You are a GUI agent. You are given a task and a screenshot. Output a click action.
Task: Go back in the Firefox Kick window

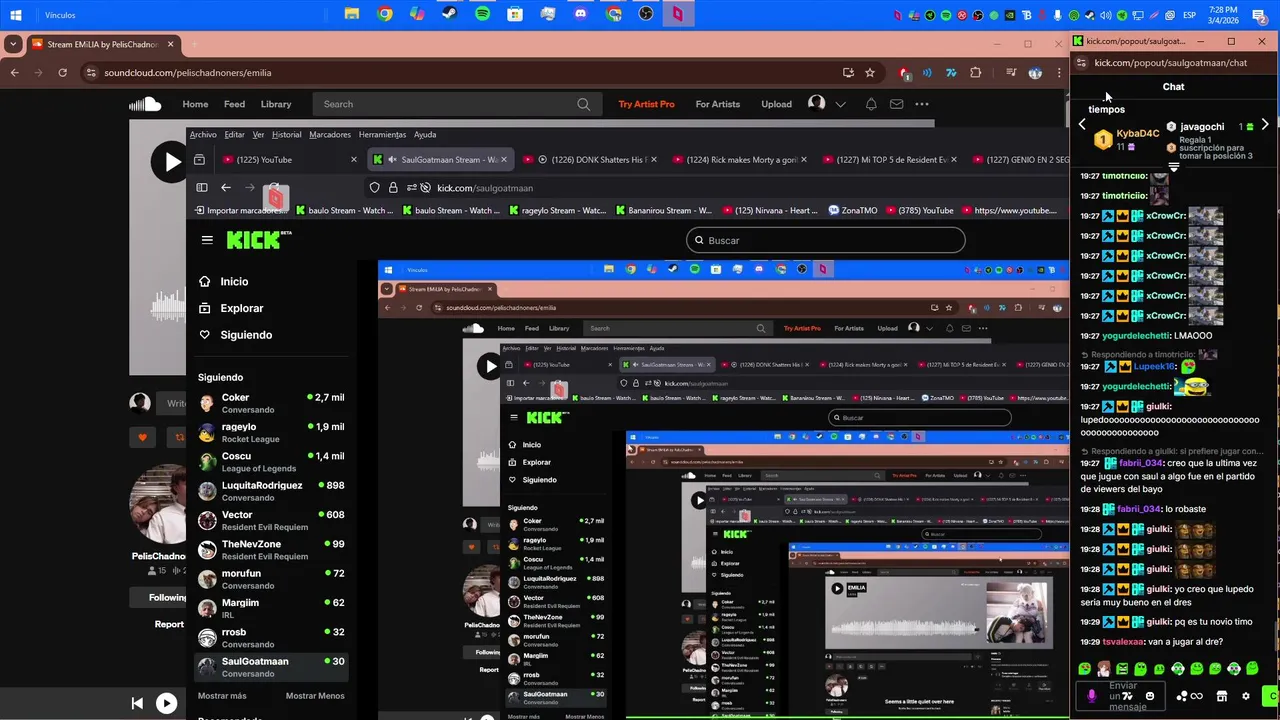pos(226,187)
